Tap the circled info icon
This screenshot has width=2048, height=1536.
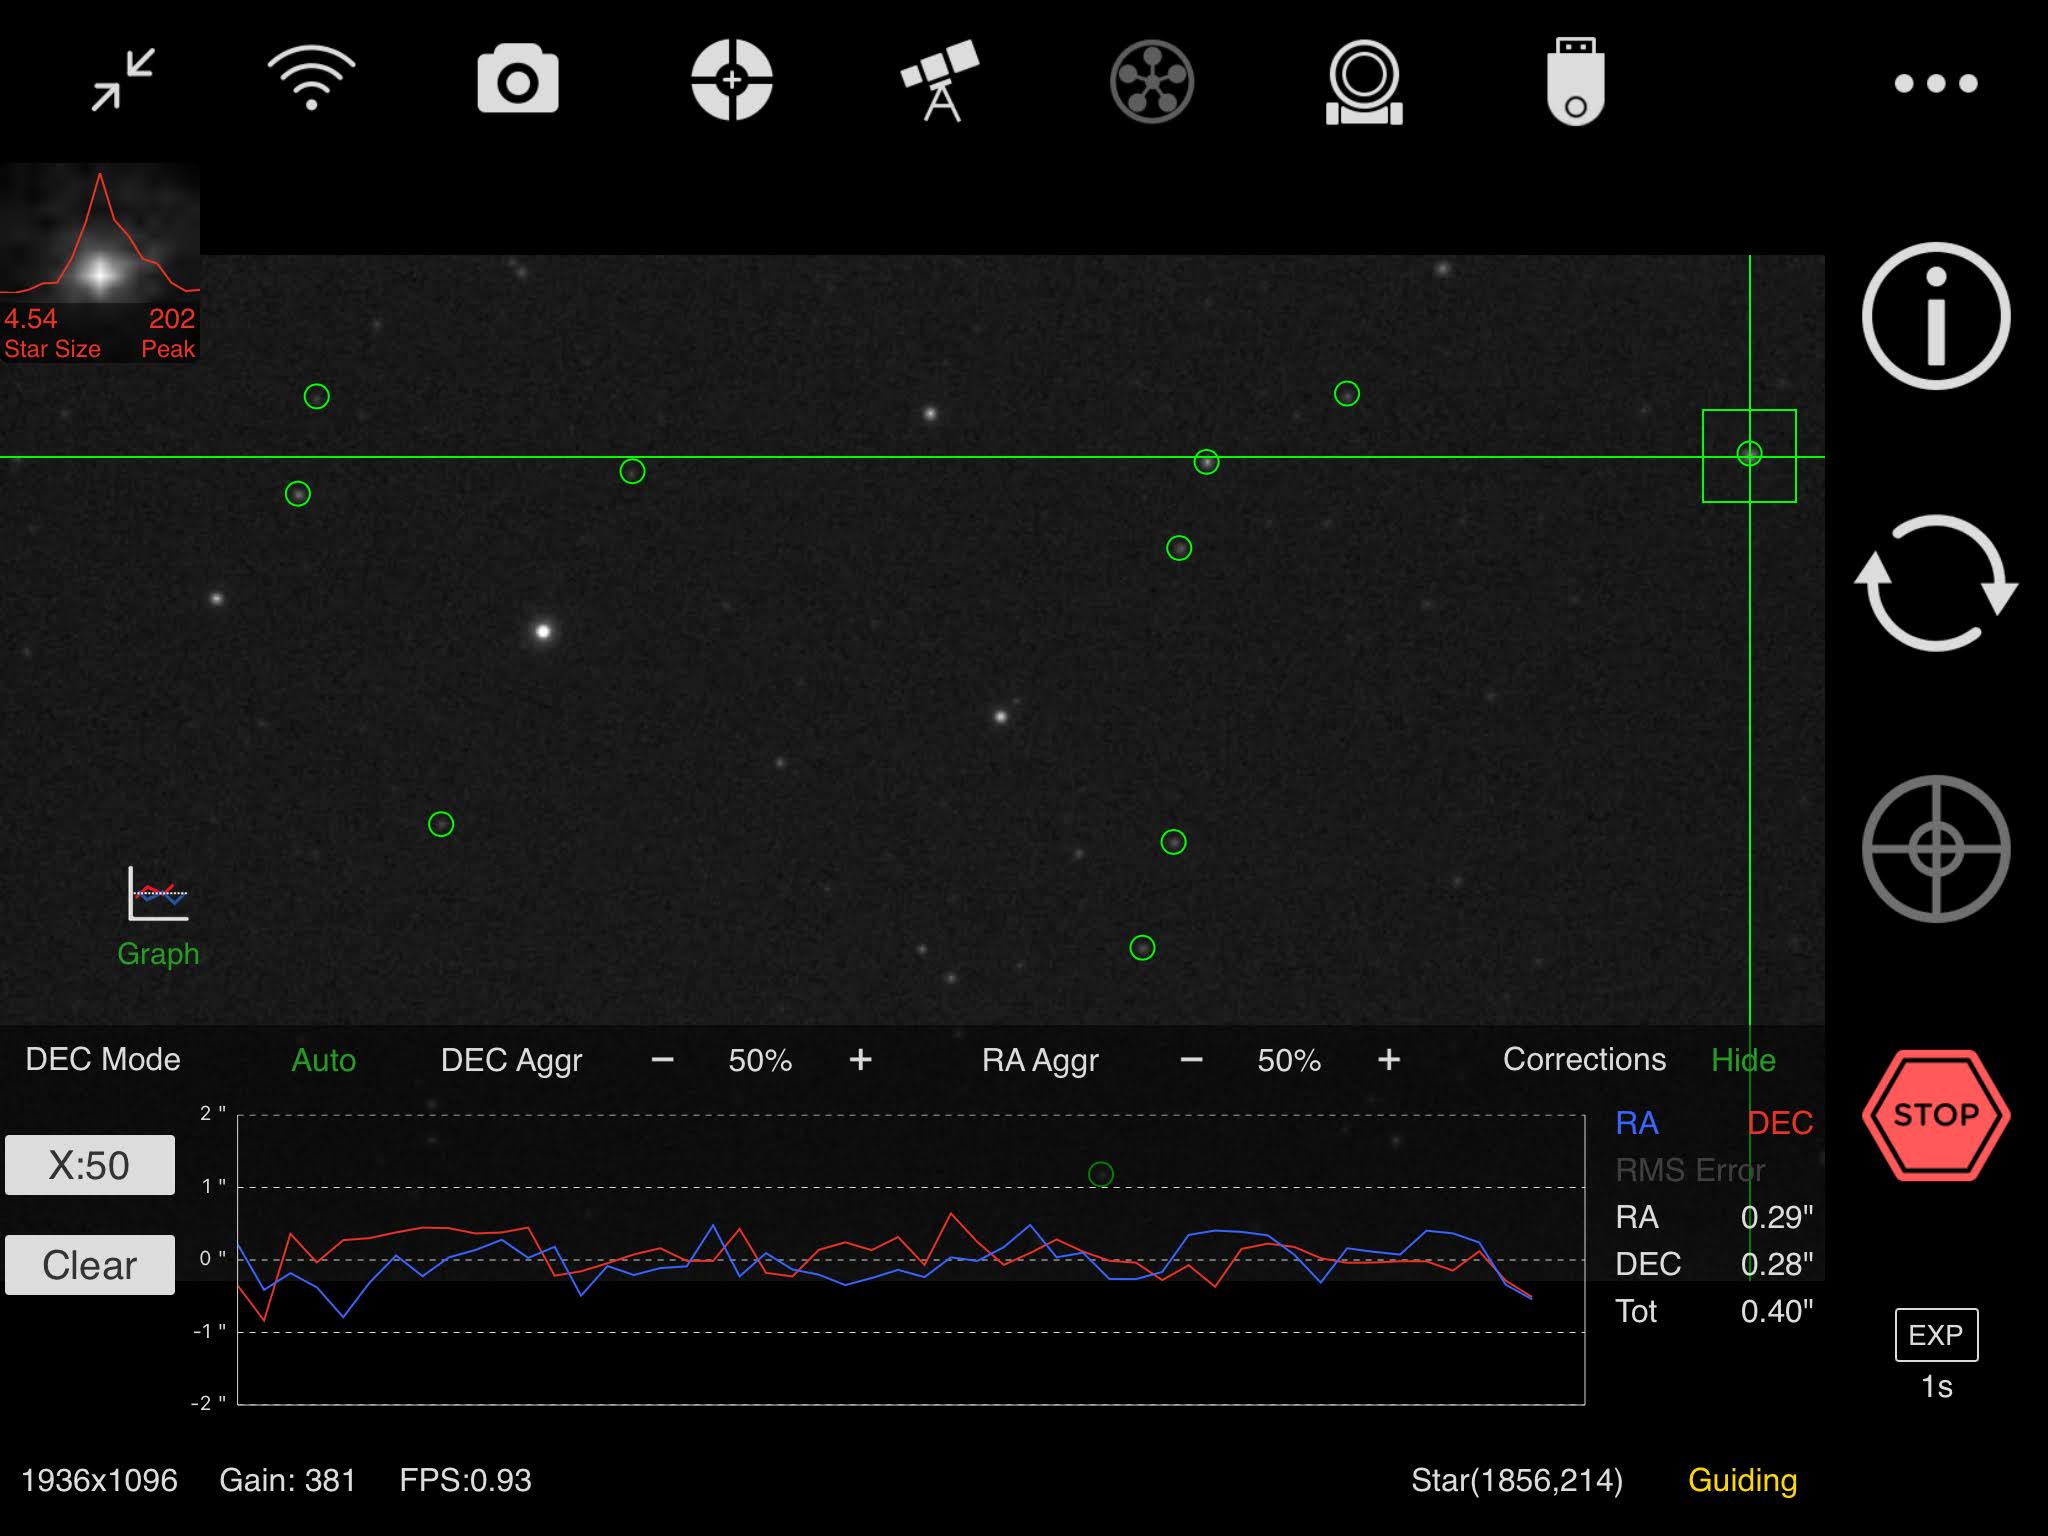1936,316
